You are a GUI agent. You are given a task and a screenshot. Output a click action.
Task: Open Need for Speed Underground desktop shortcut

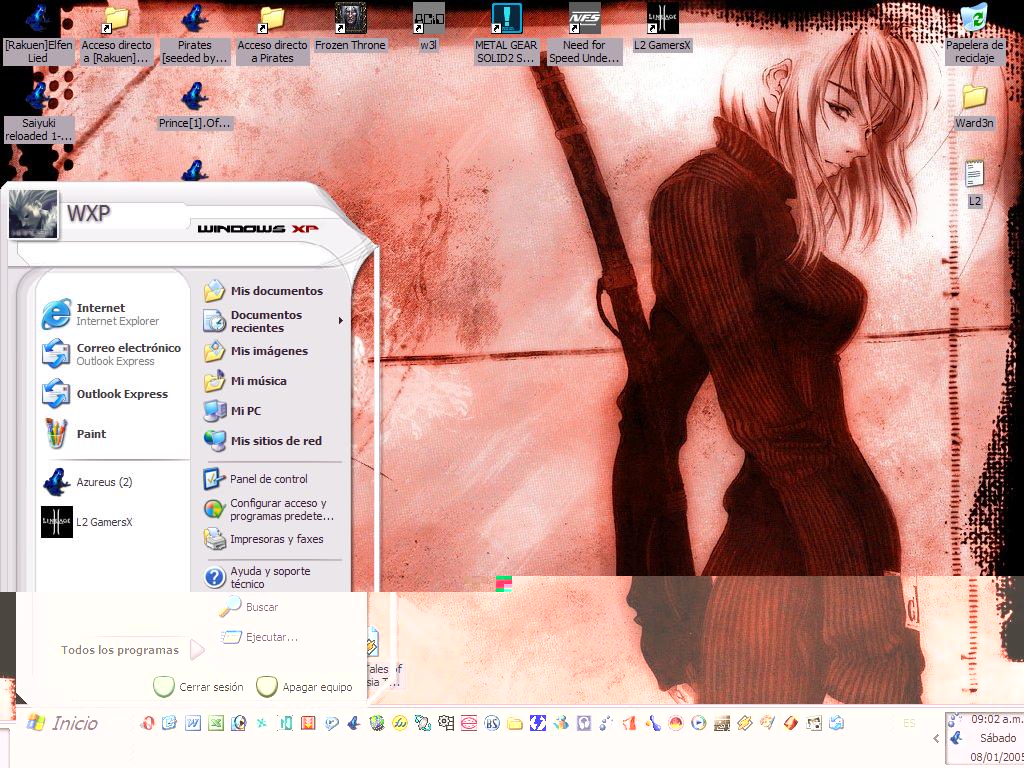tap(584, 33)
